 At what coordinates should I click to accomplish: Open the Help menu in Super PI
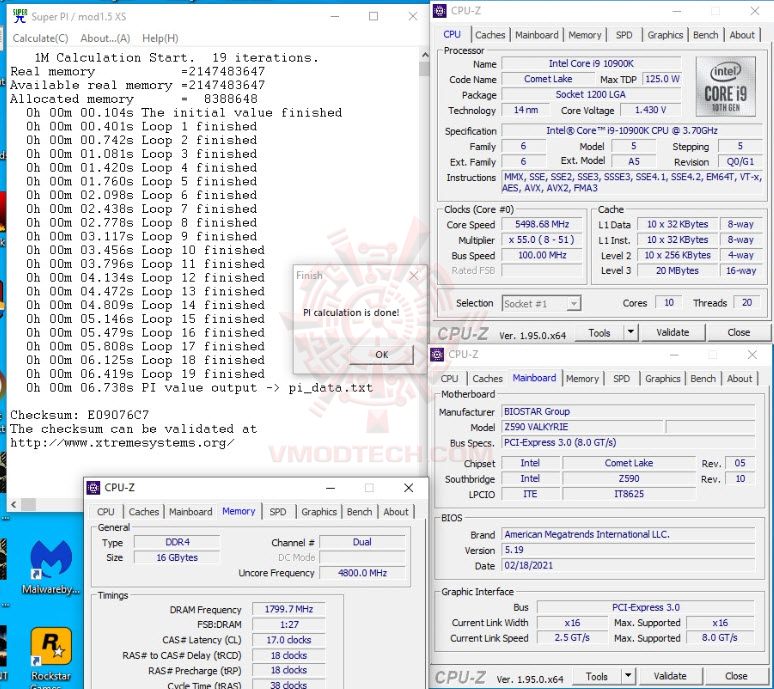pos(160,38)
